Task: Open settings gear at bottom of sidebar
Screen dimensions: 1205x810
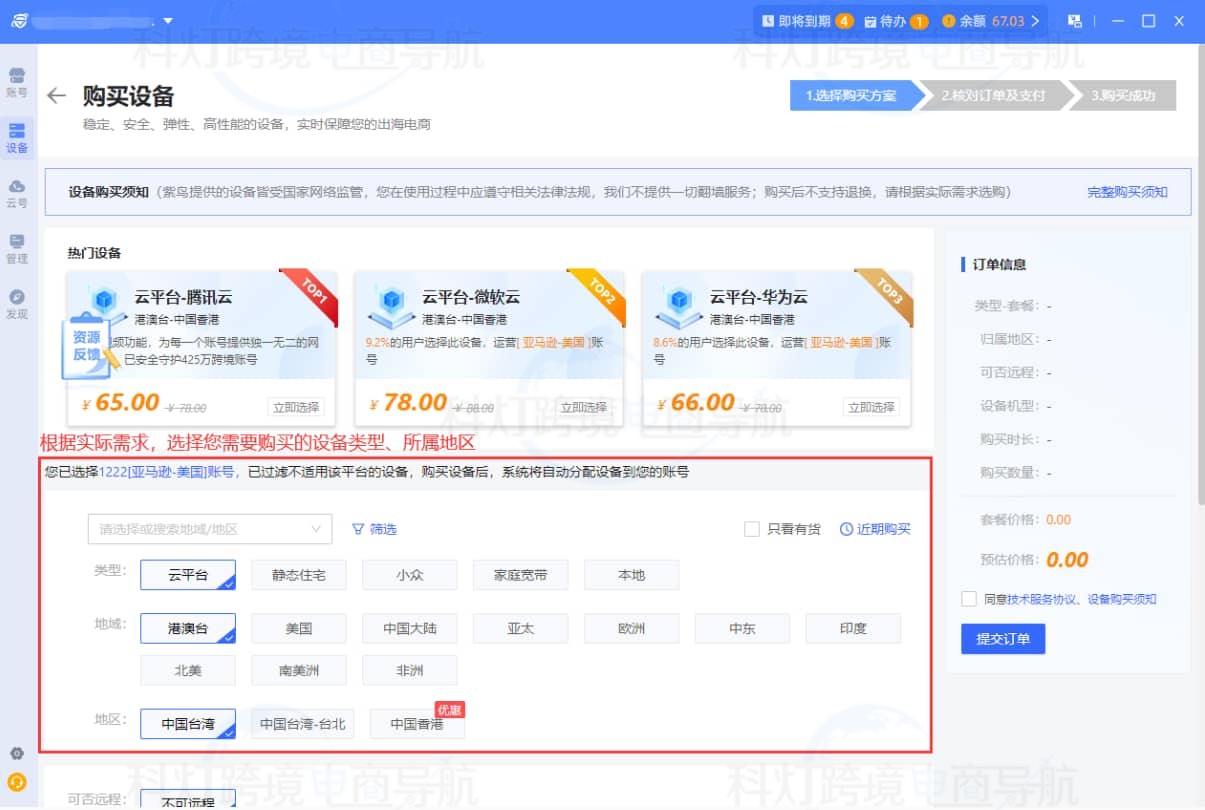Action: tap(16, 754)
